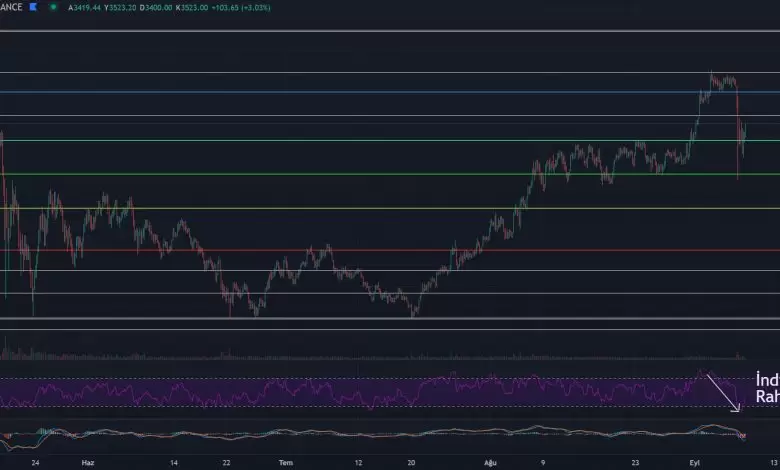Screen dimensions: 780x470
Task: Select the red horizontal support line
Action: [390, 250]
